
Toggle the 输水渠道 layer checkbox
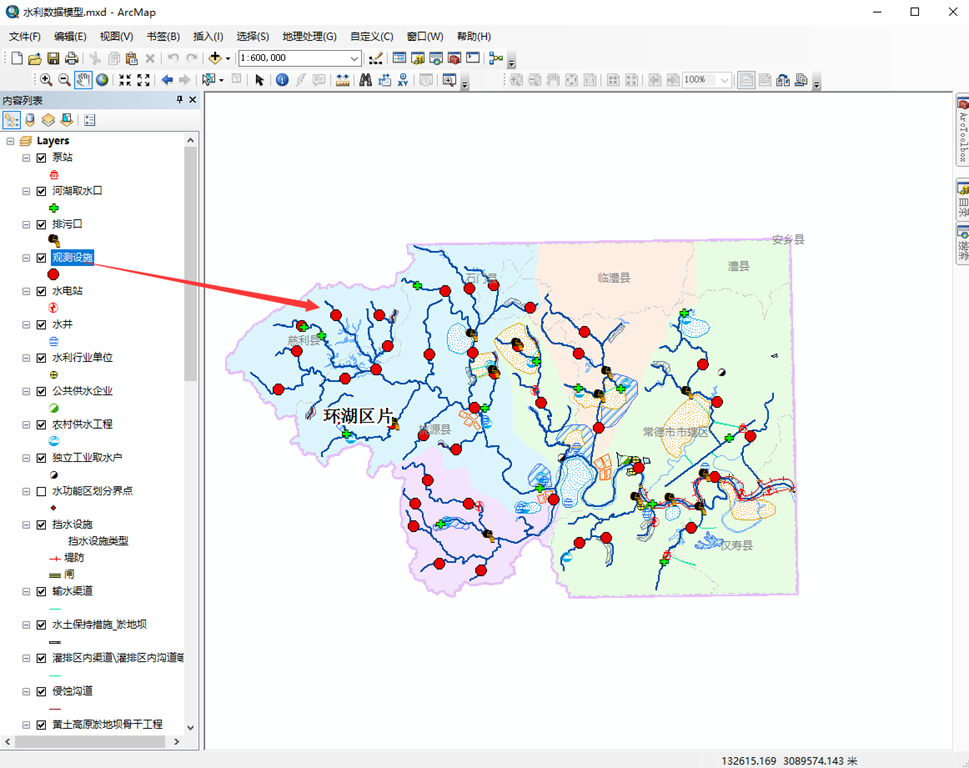(41, 591)
